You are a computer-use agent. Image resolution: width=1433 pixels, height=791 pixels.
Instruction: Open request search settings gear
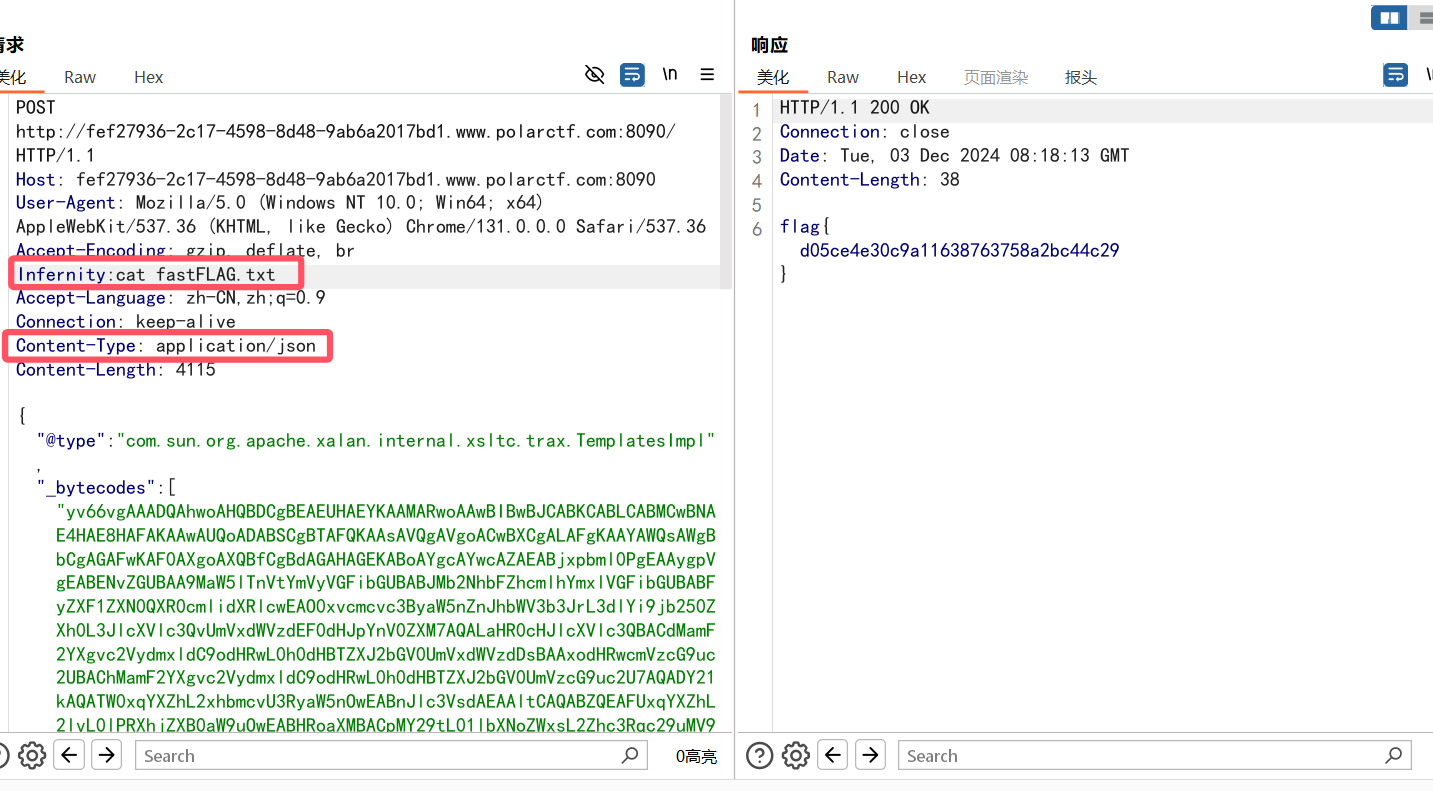tap(32, 755)
